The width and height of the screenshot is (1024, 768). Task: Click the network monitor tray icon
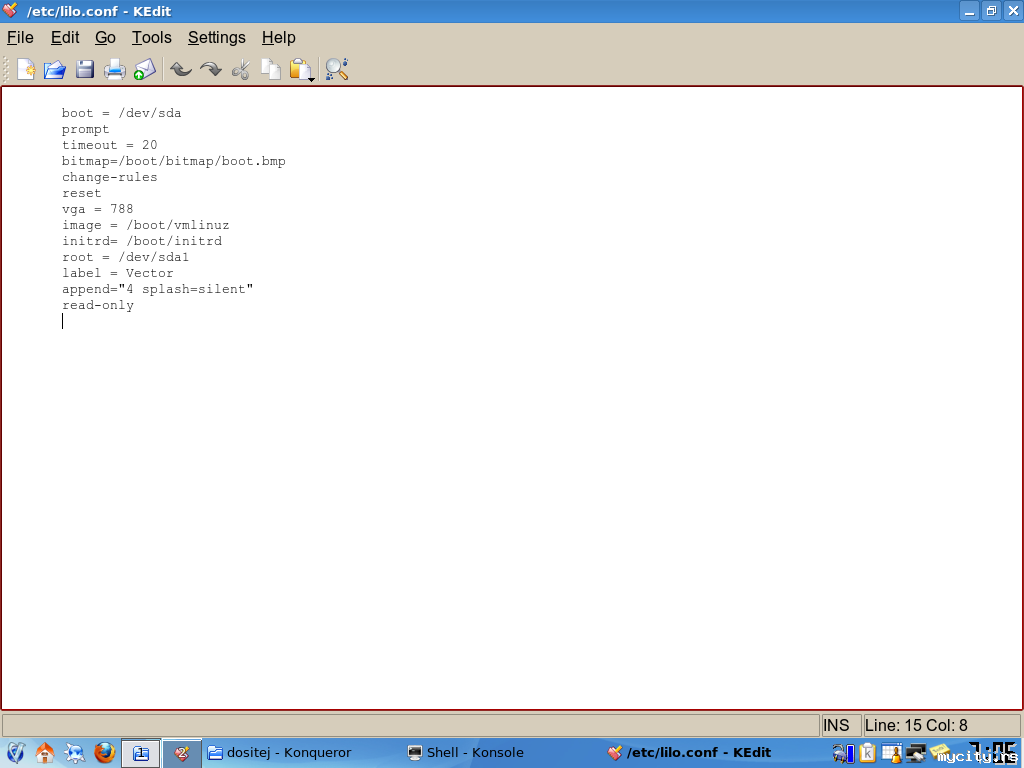[916, 753]
